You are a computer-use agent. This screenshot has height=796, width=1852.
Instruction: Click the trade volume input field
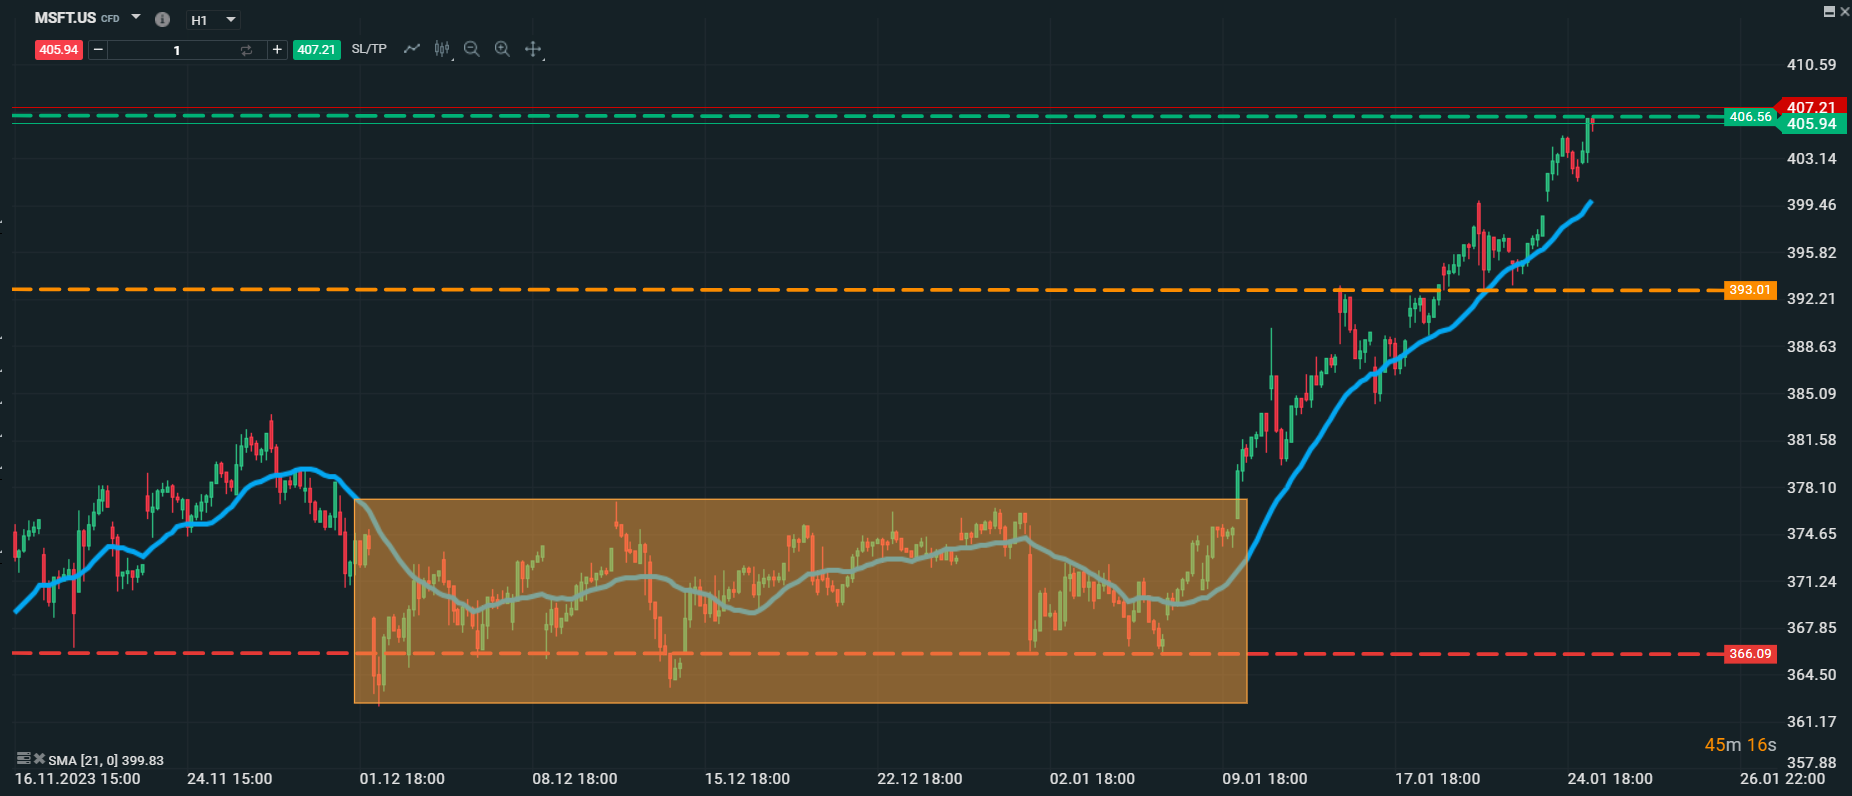[176, 50]
